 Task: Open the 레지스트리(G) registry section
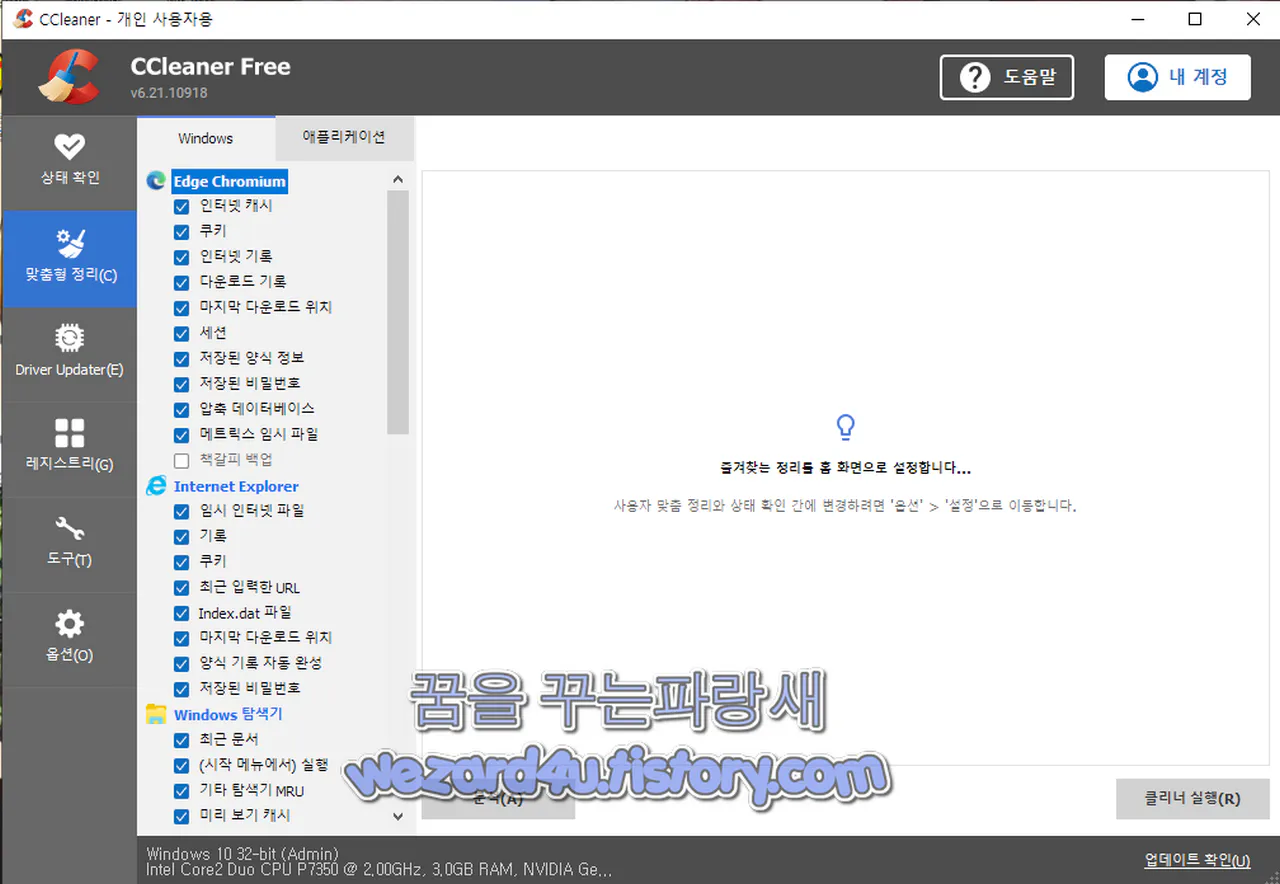[x=69, y=449]
